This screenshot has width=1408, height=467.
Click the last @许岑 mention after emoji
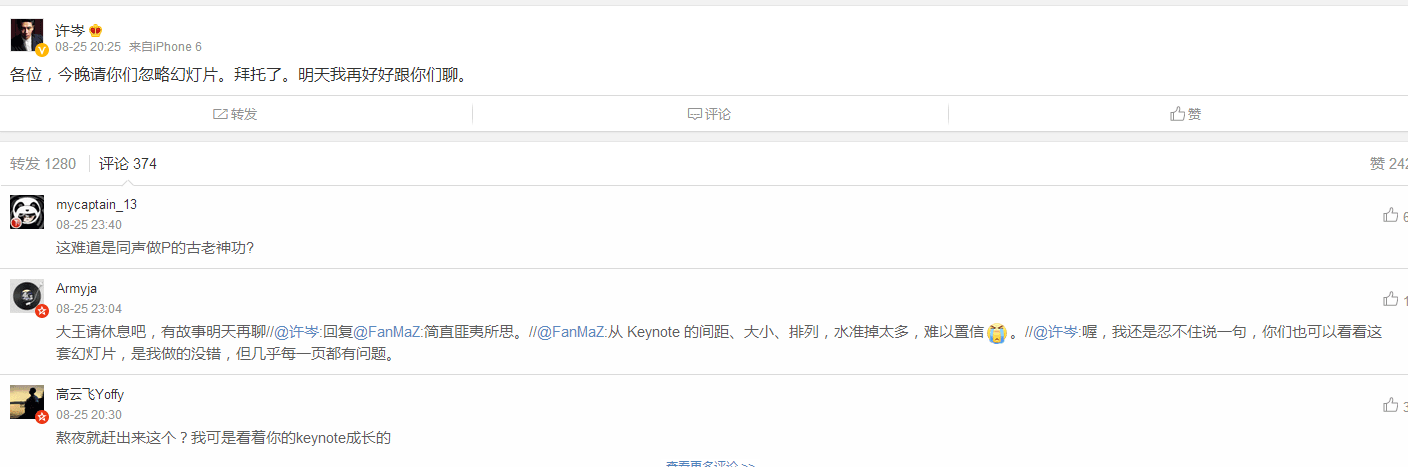(x=1057, y=332)
